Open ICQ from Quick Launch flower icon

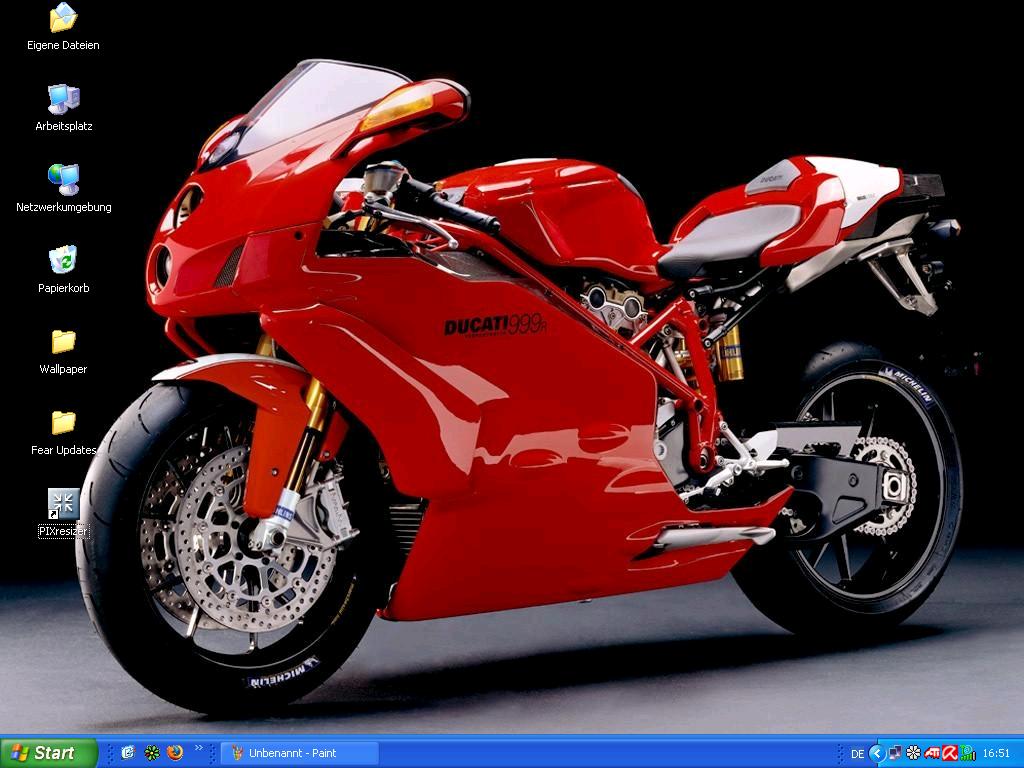pos(152,753)
